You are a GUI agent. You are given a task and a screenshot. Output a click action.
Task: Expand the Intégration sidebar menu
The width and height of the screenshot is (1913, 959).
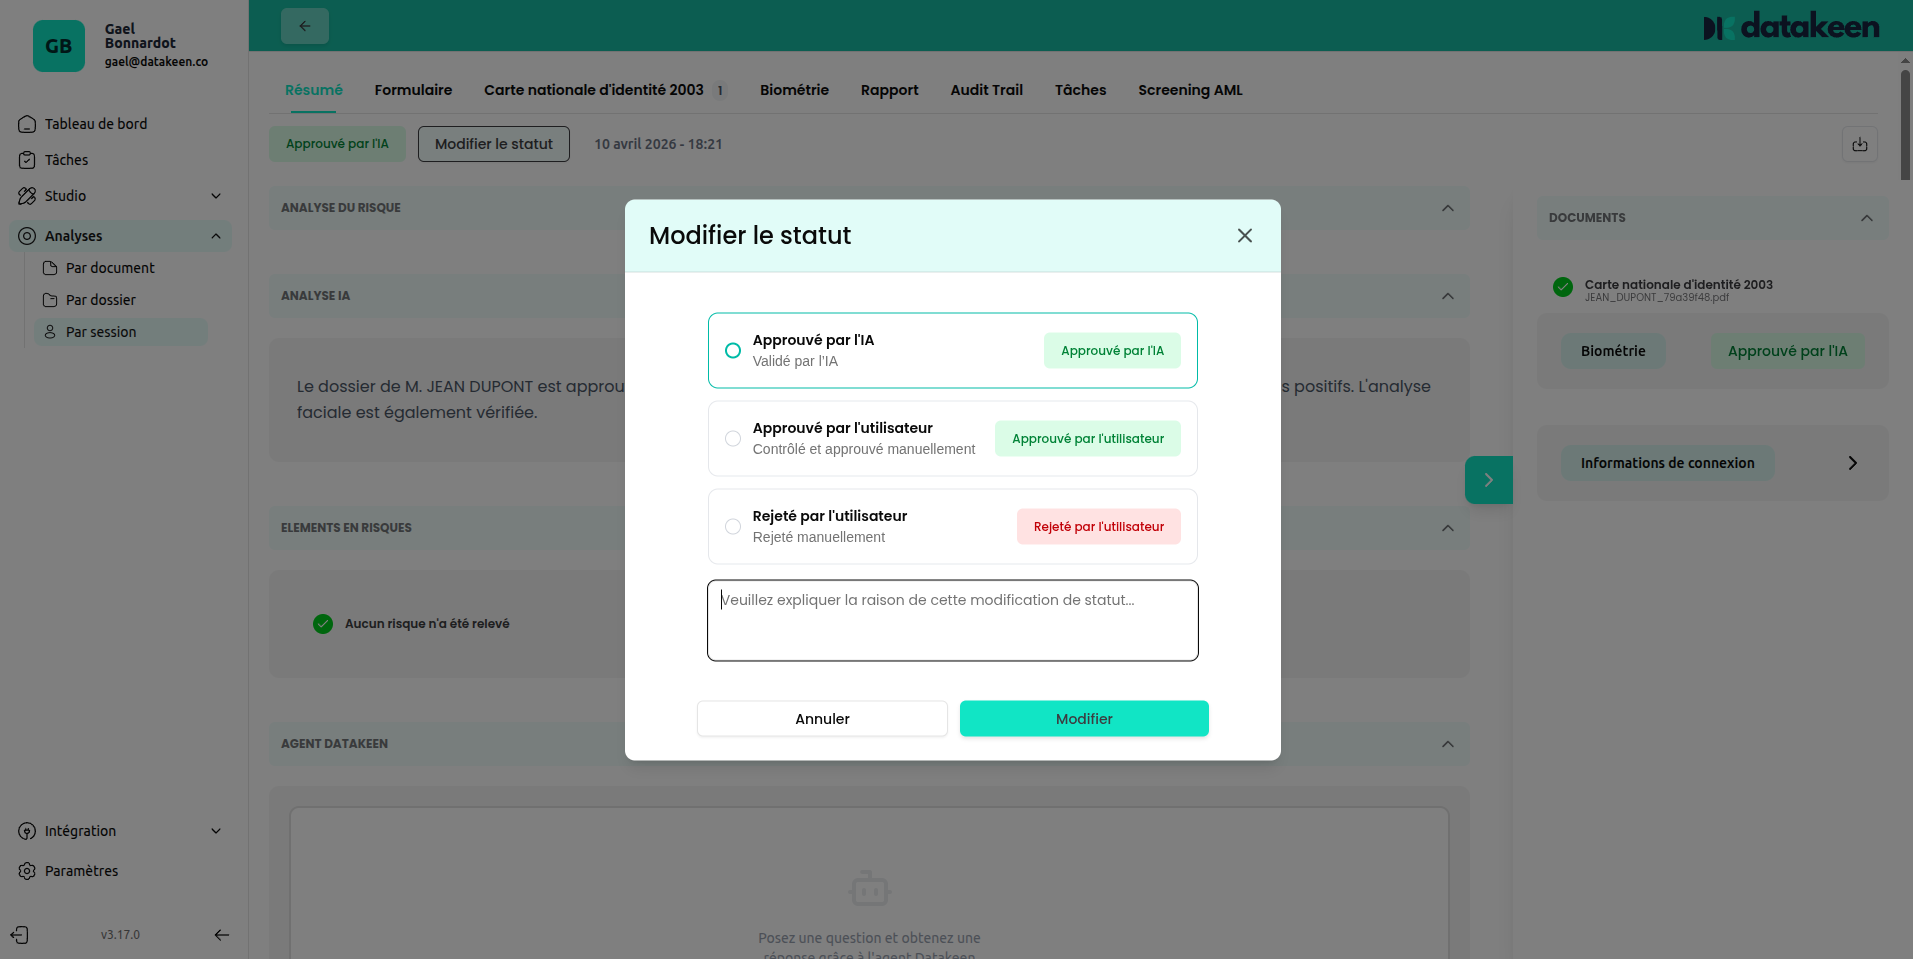[x=215, y=830]
